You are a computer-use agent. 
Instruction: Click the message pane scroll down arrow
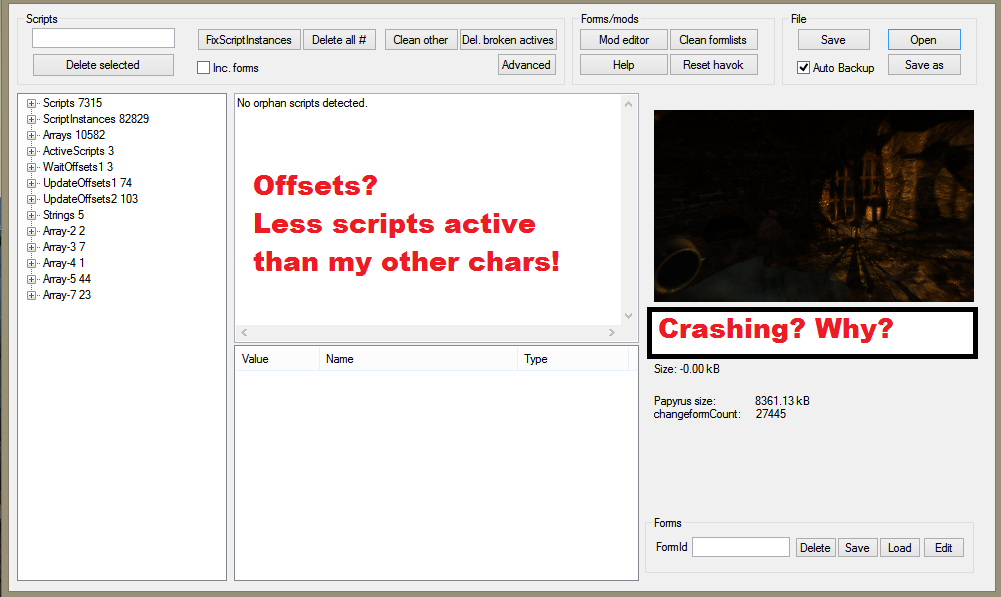[x=629, y=316]
